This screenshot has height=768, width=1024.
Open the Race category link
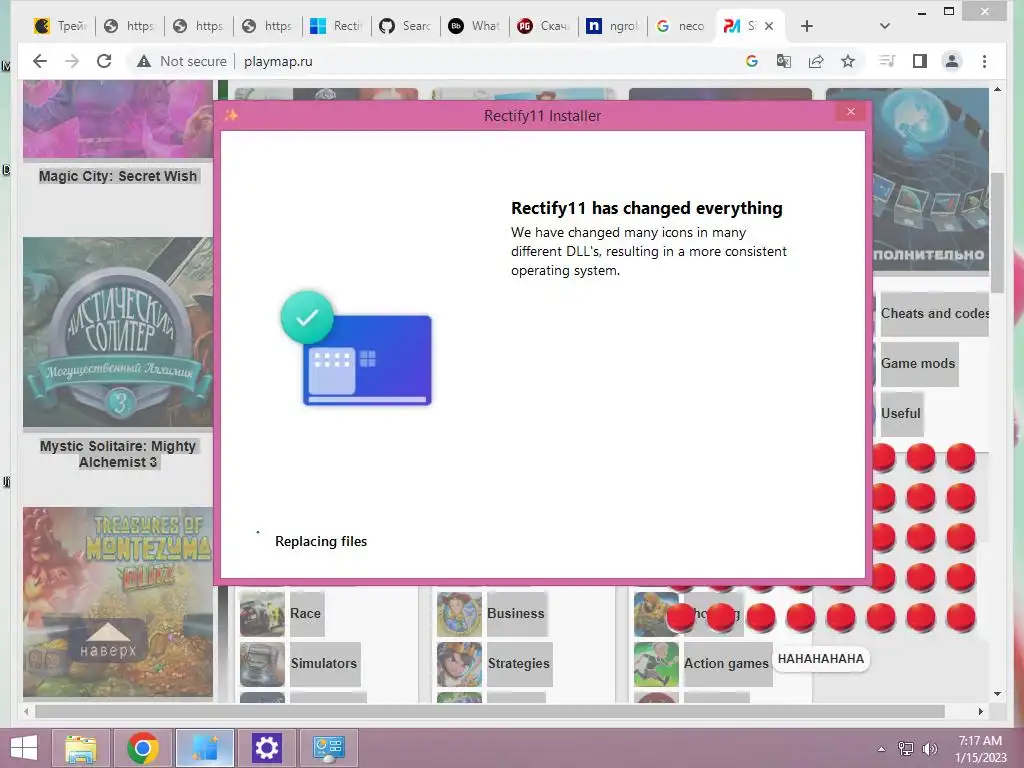pos(306,614)
